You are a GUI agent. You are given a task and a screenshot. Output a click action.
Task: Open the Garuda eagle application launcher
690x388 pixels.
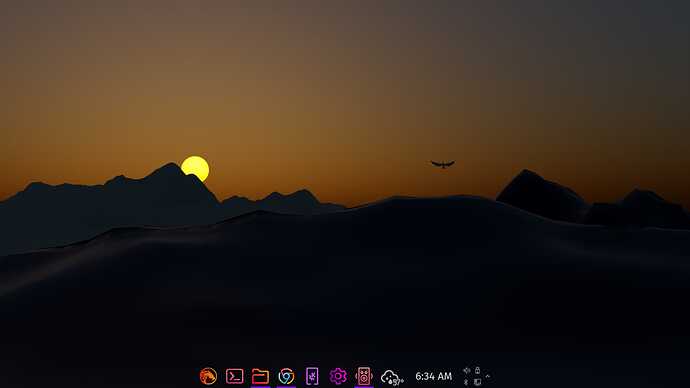[x=208, y=376]
